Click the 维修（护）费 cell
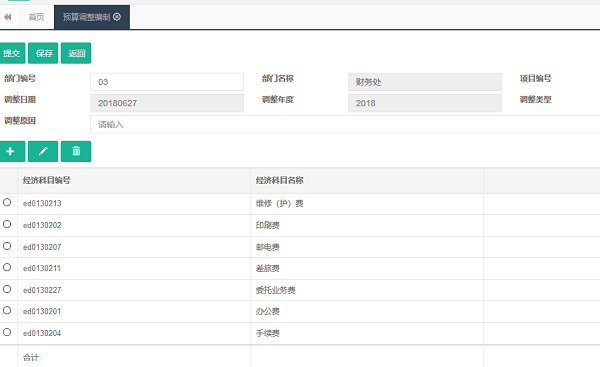600x367 pixels. [367, 204]
